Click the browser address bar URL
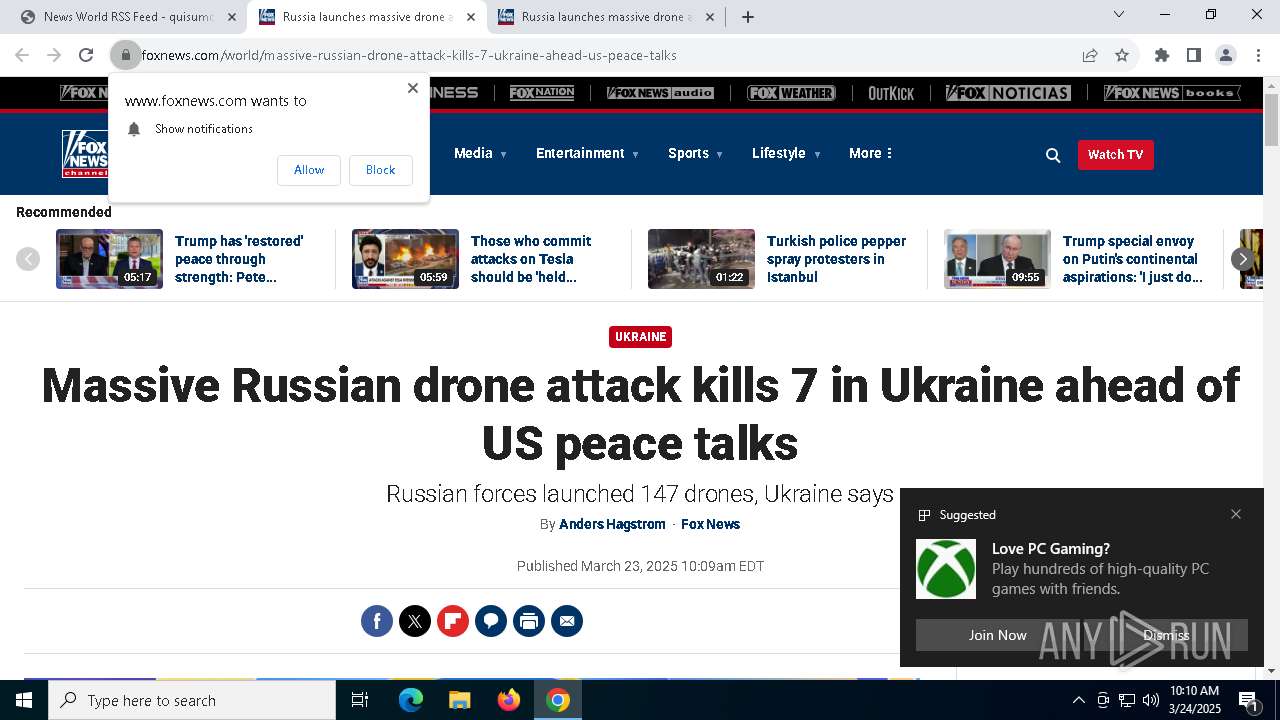Viewport: 1280px width, 720px height. tap(409, 55)
